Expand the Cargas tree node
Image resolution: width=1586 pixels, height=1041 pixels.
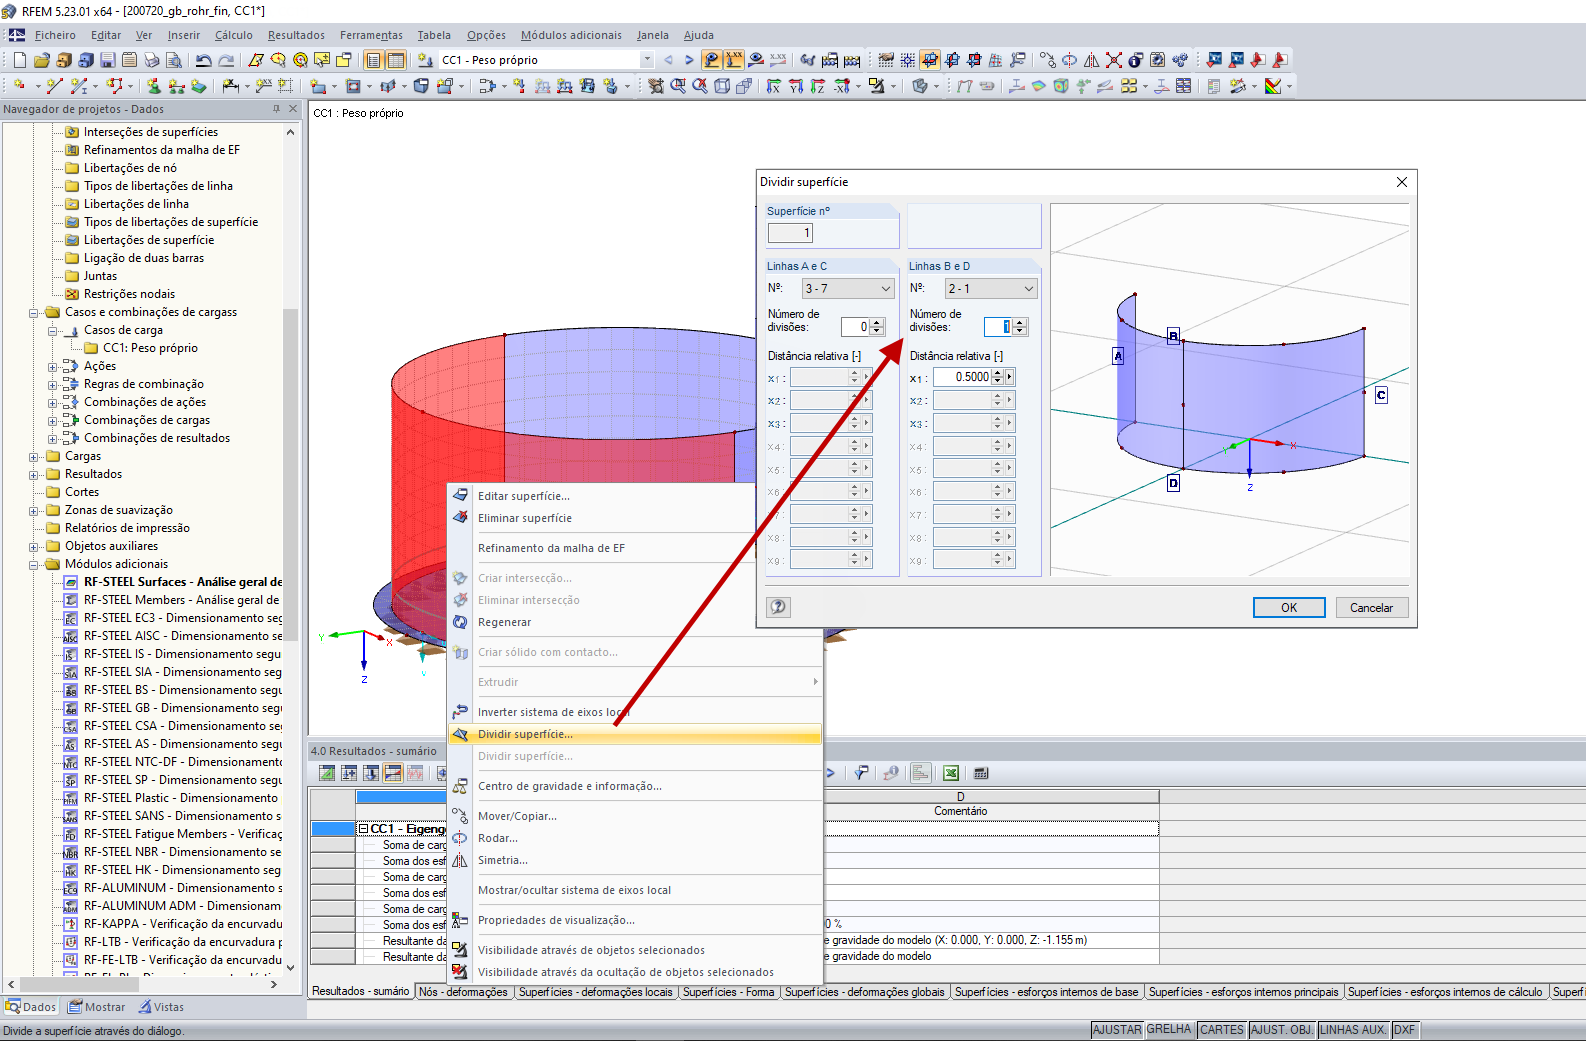point(34,456)
